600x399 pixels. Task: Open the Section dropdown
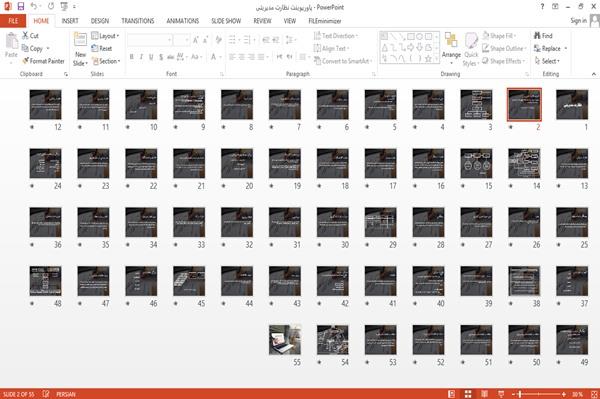tap(106, 61)
